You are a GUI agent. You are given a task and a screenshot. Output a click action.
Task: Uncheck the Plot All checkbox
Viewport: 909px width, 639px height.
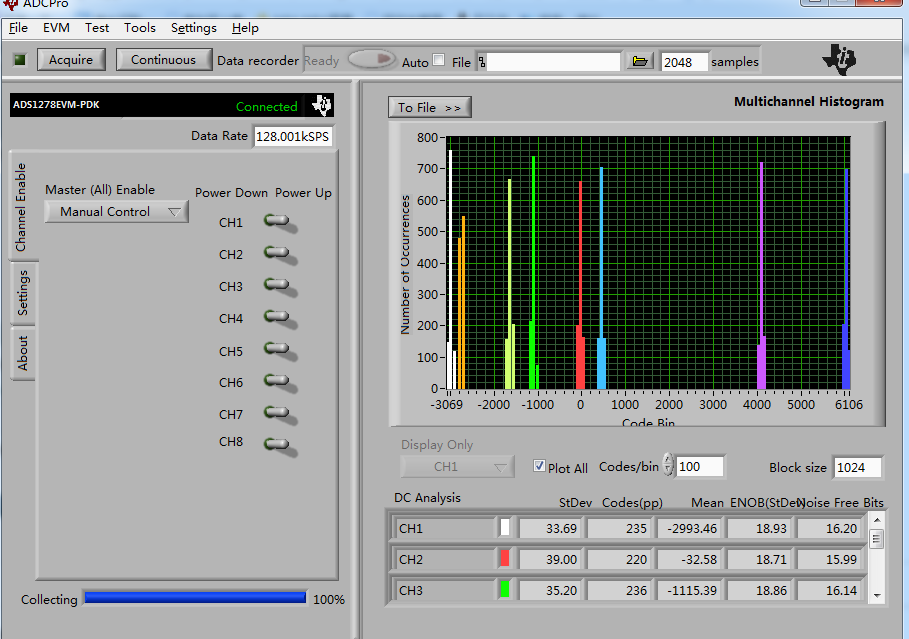(x=540, y=467)
